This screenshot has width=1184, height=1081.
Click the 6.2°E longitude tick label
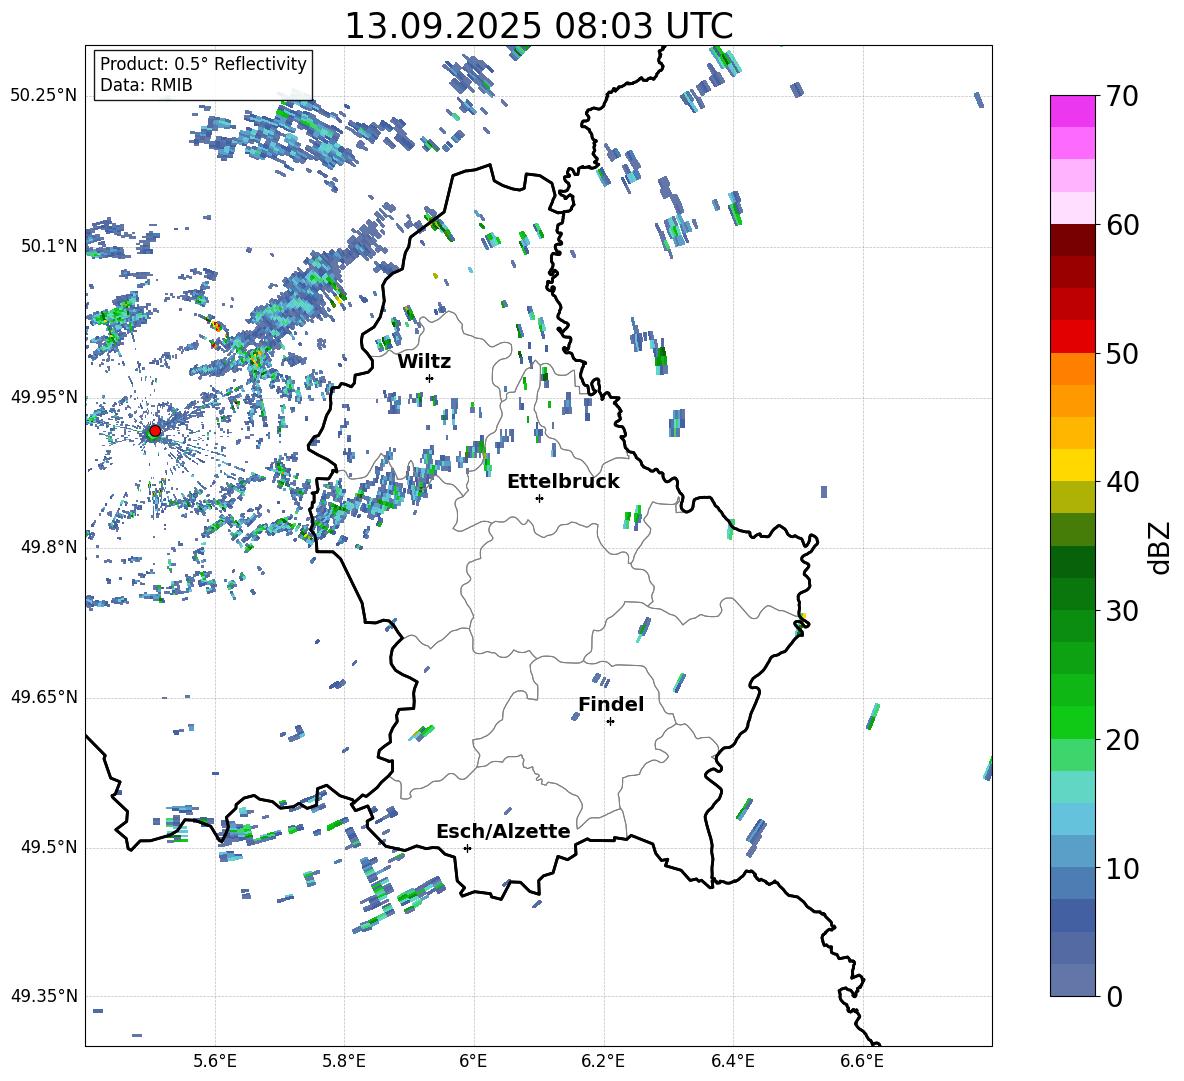pos(603,1060)
